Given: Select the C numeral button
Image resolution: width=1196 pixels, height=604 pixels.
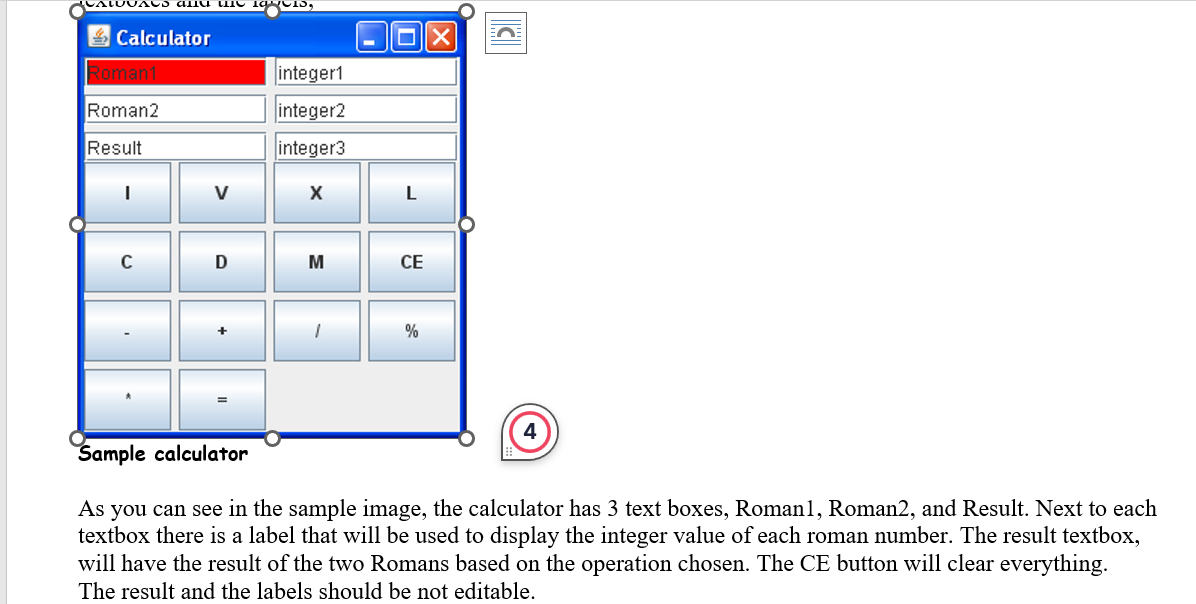Looking at the screenshot, I should pyautogui.click(x=127, y=262).
